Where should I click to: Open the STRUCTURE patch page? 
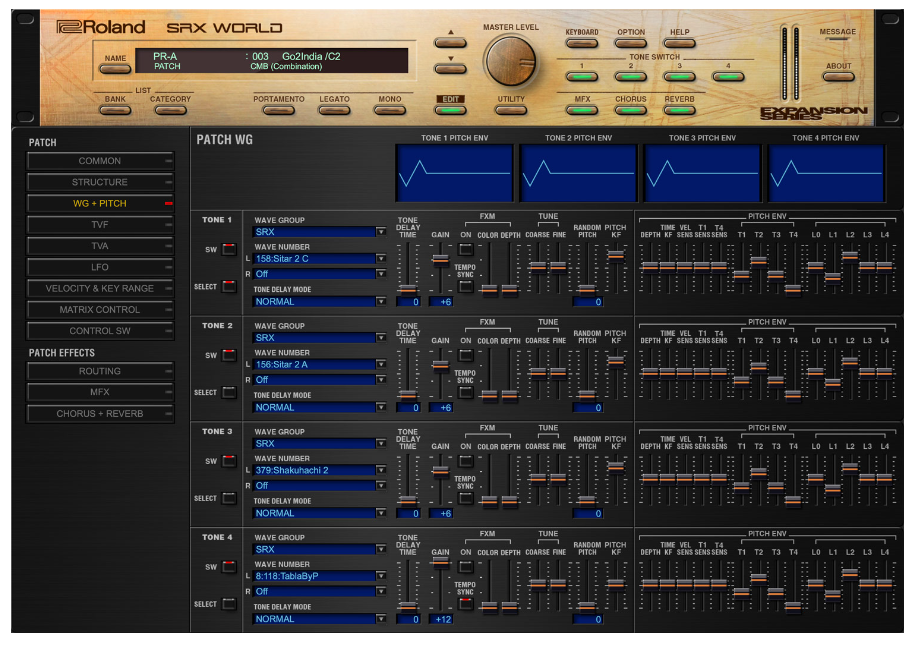click(x=100, y=182)
